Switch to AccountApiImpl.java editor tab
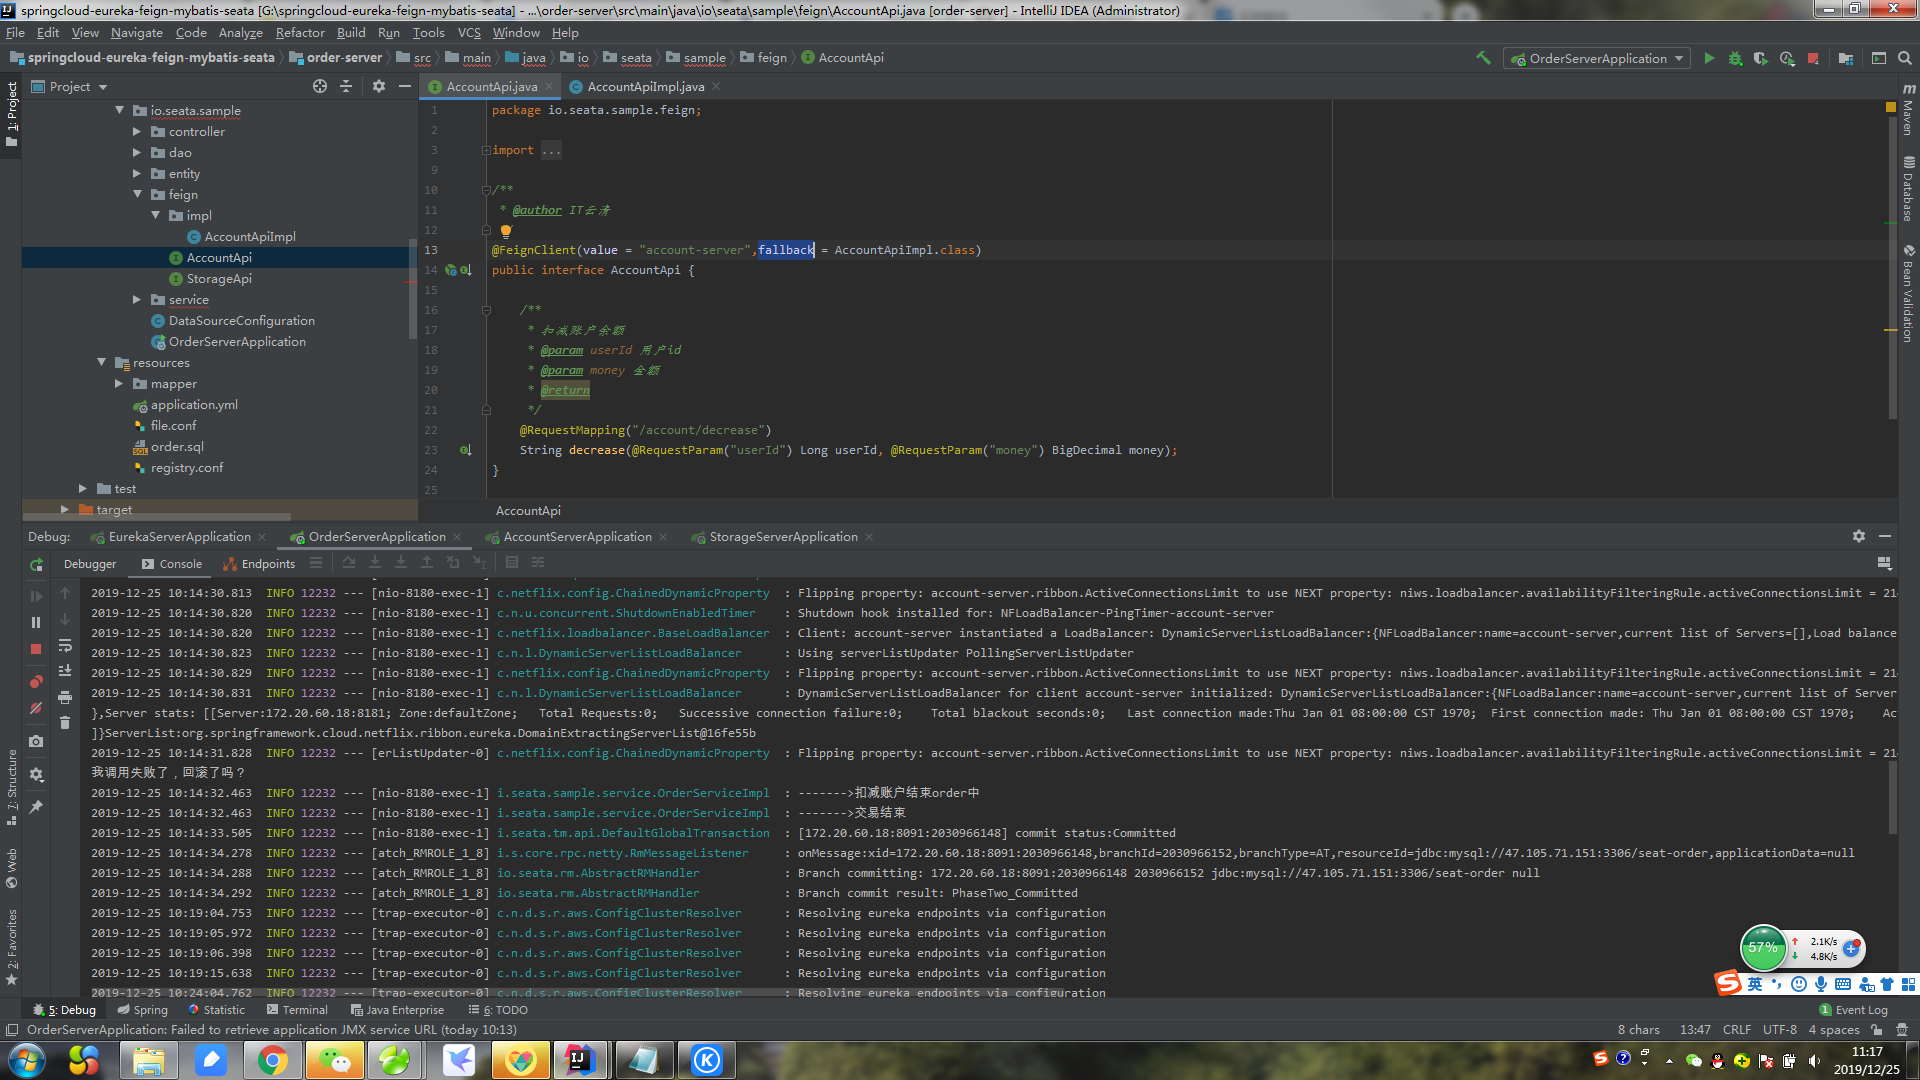Image resolution: width=1920 pixels, height=1080 pixels. click(645, 86)
